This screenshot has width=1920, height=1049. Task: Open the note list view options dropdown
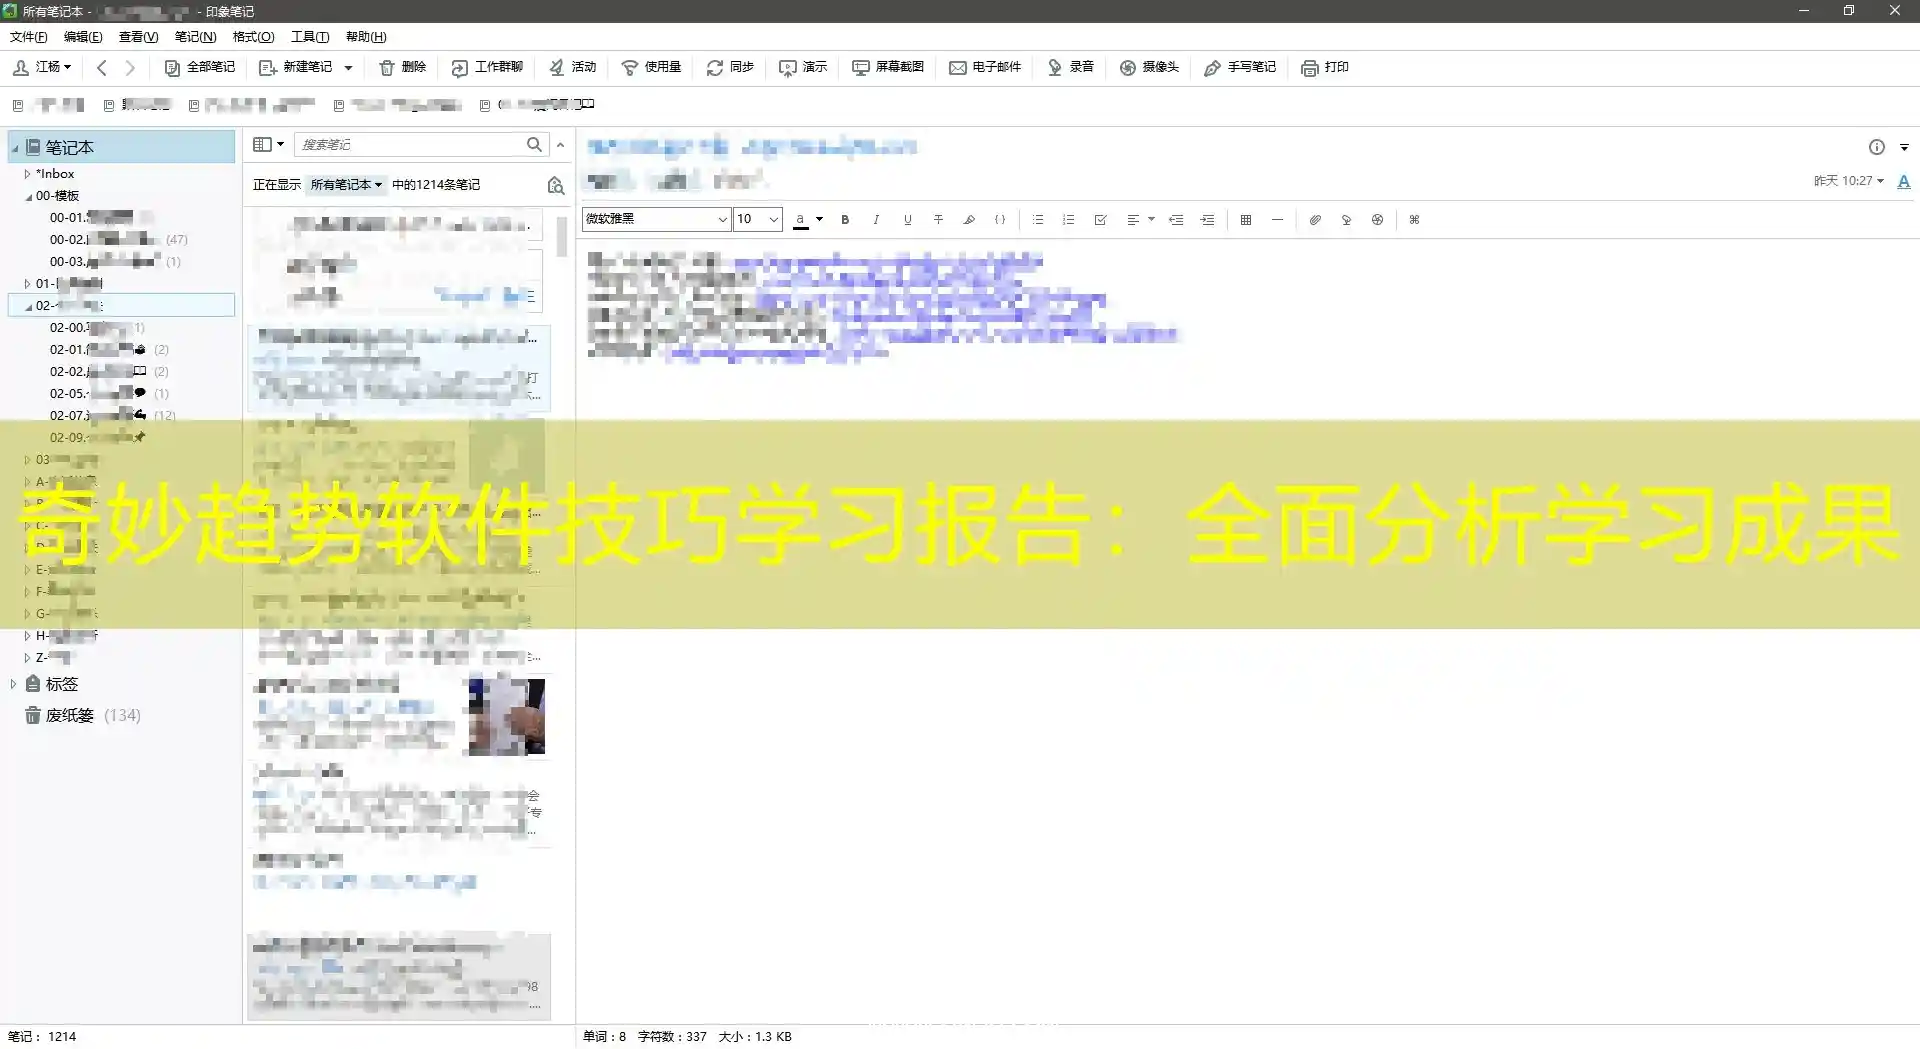click(x=268, y=145)
